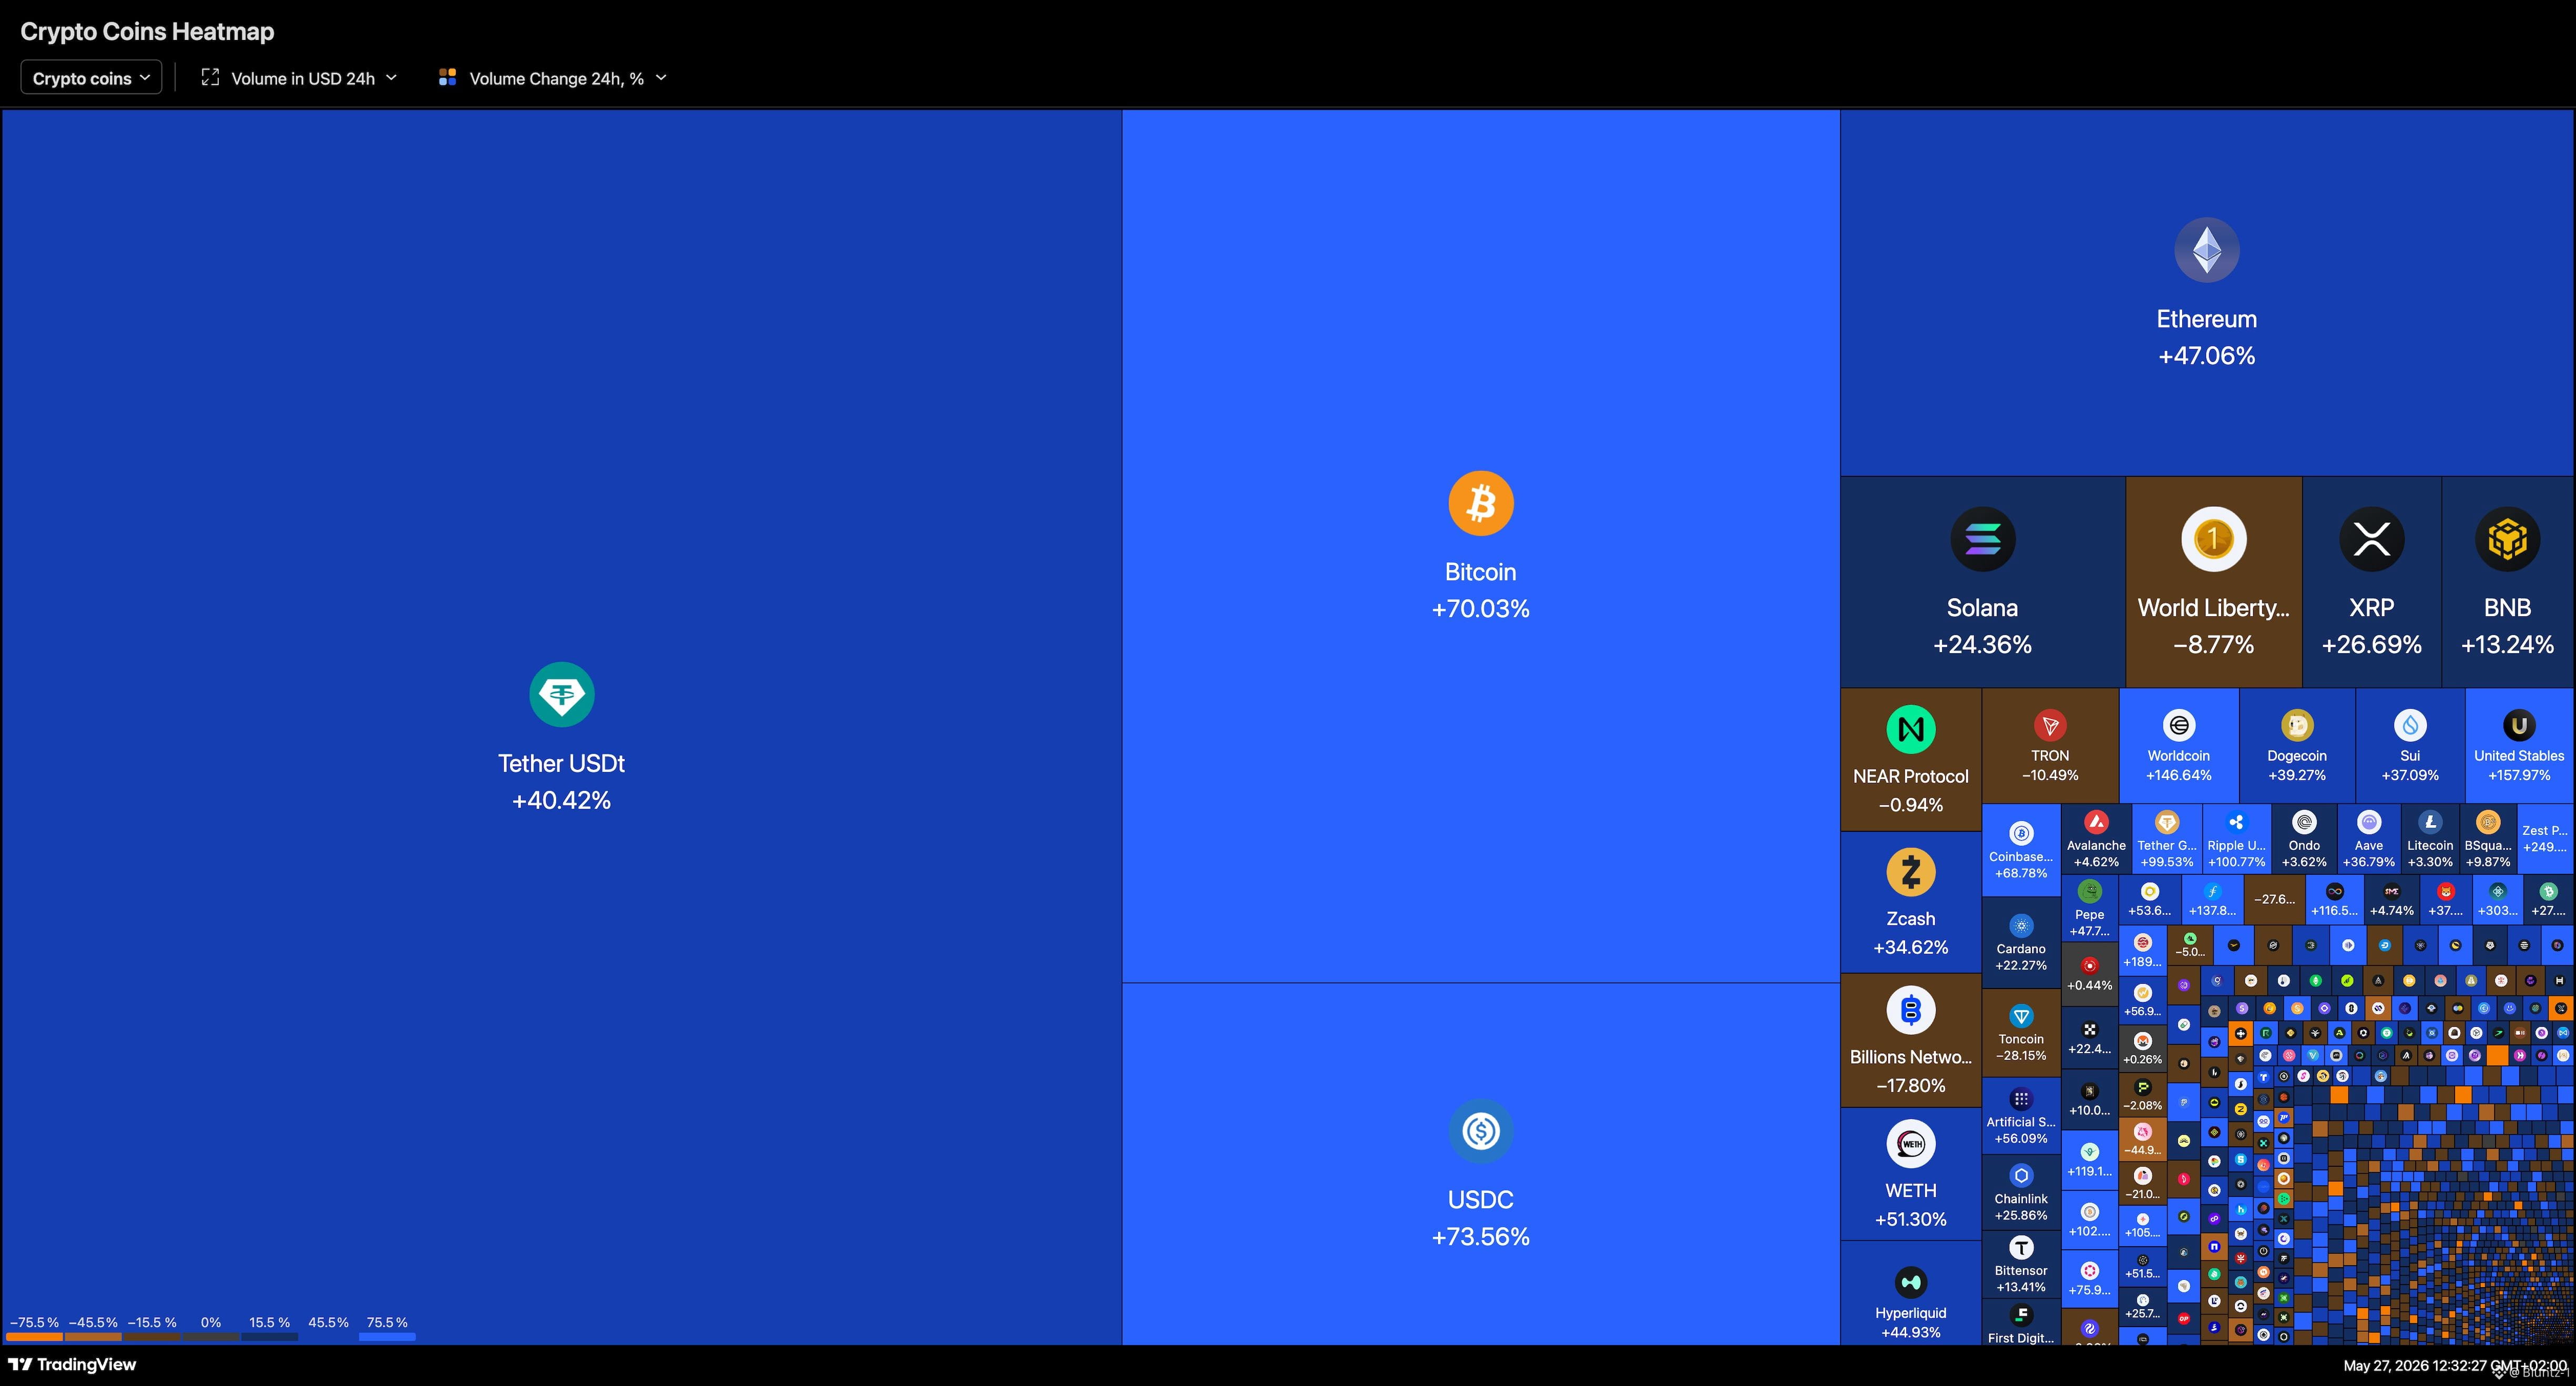Click the Worldcoin icon
2576x1386 pixels.
(x=2179, y=725)
